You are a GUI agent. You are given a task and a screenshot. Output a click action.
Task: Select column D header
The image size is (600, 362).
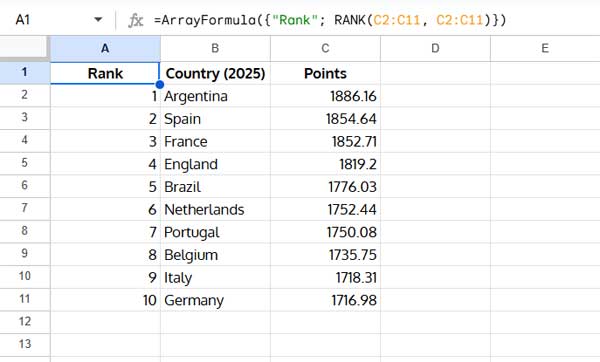(x=435, y=48)
